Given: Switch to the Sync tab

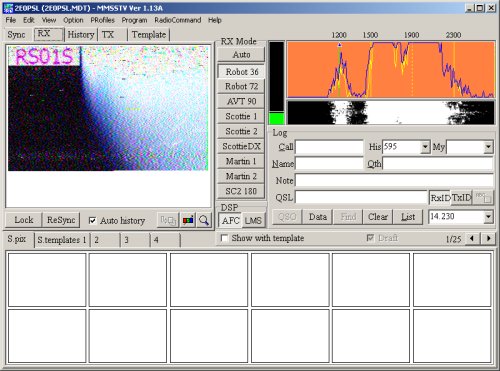Looking at the screenshot, I should pyautogui.click(x=16, y=35).
